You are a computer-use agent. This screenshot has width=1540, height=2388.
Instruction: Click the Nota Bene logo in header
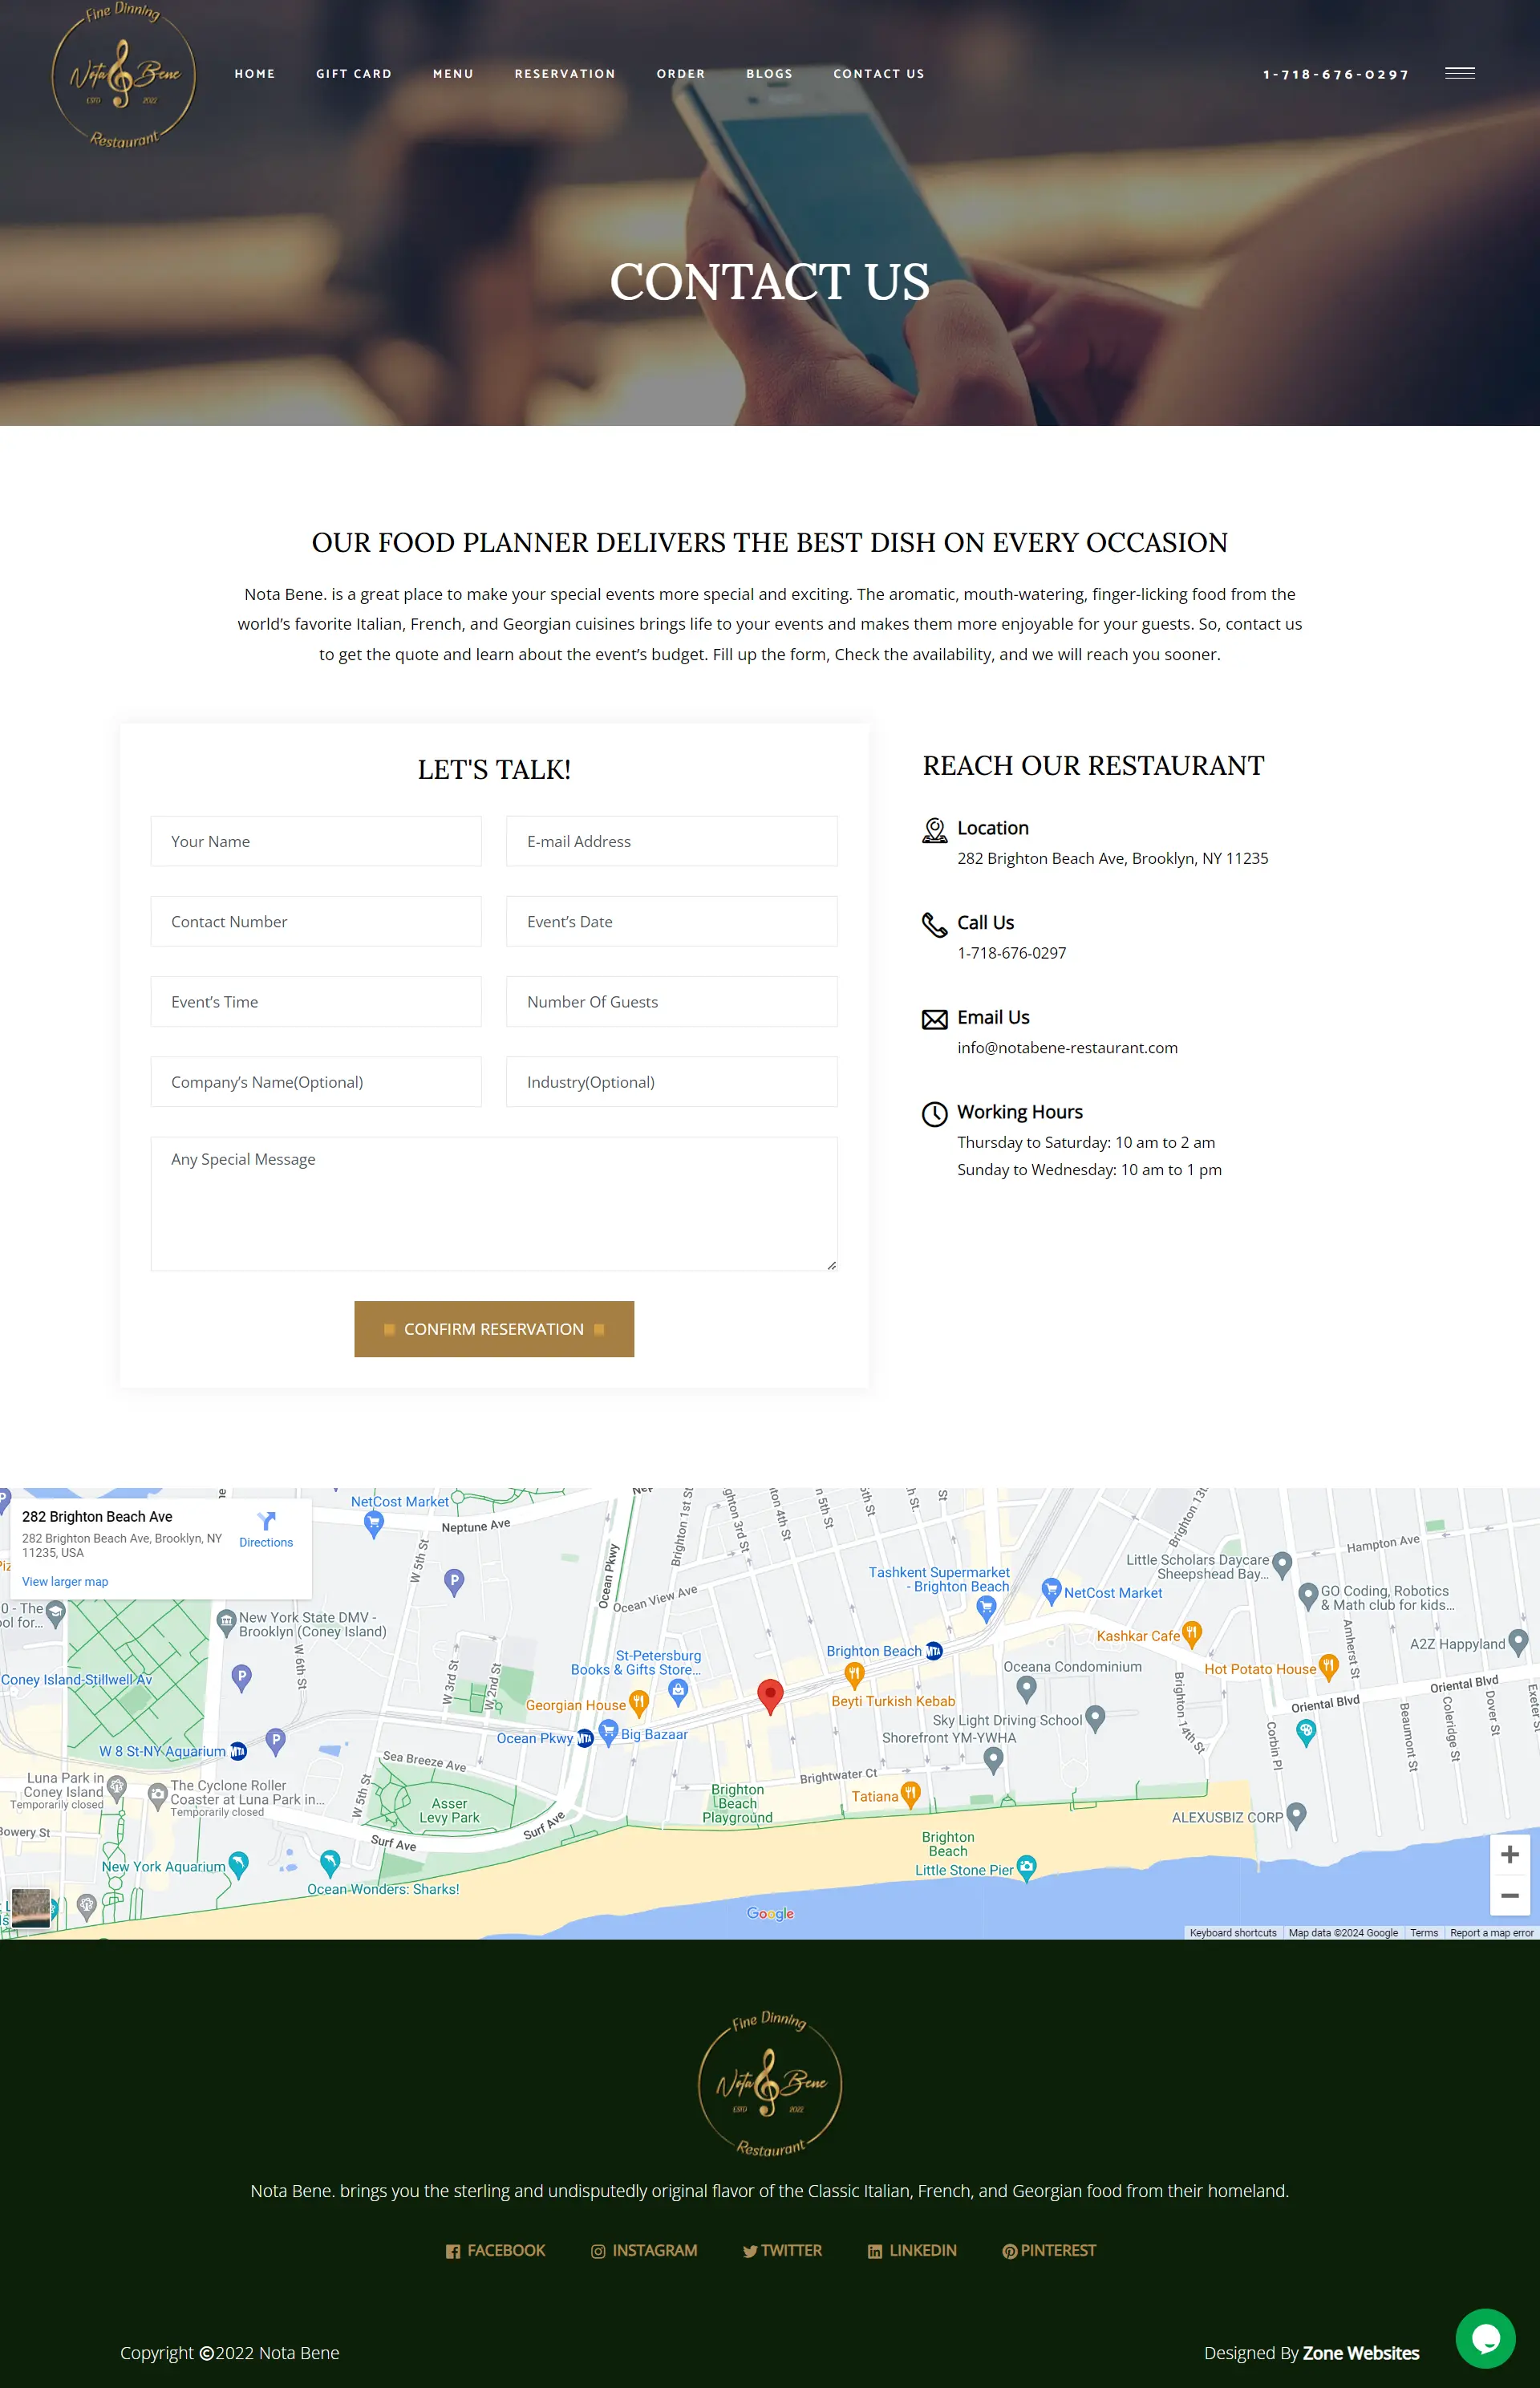[x=124, y=76]
